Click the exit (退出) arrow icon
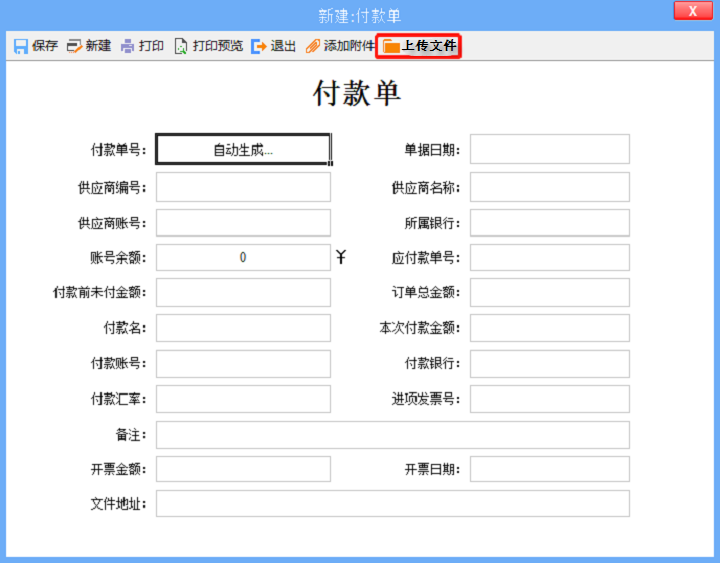720x563 pixels. click(259, 46)
